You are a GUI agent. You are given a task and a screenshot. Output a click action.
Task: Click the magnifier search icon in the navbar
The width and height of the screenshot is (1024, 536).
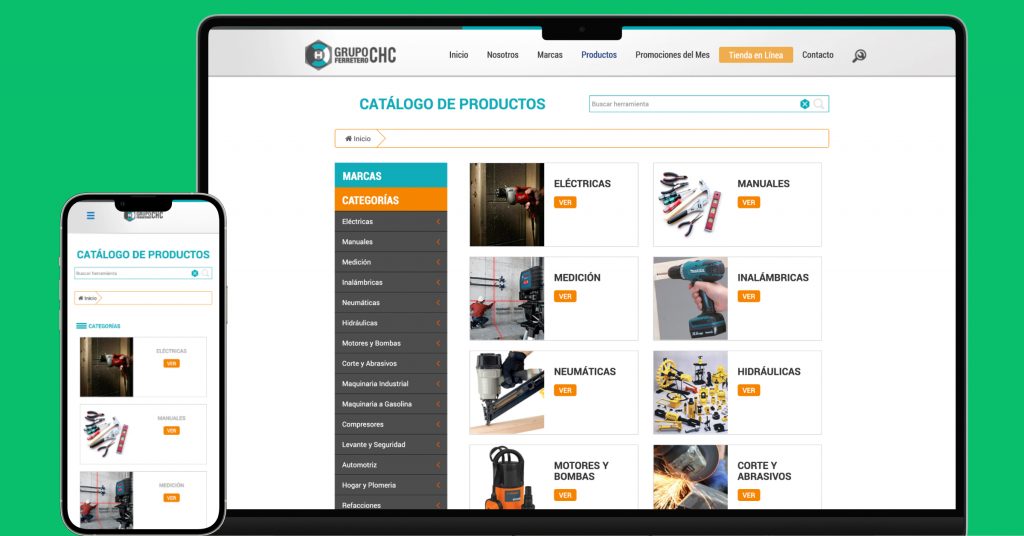point(859,56)
